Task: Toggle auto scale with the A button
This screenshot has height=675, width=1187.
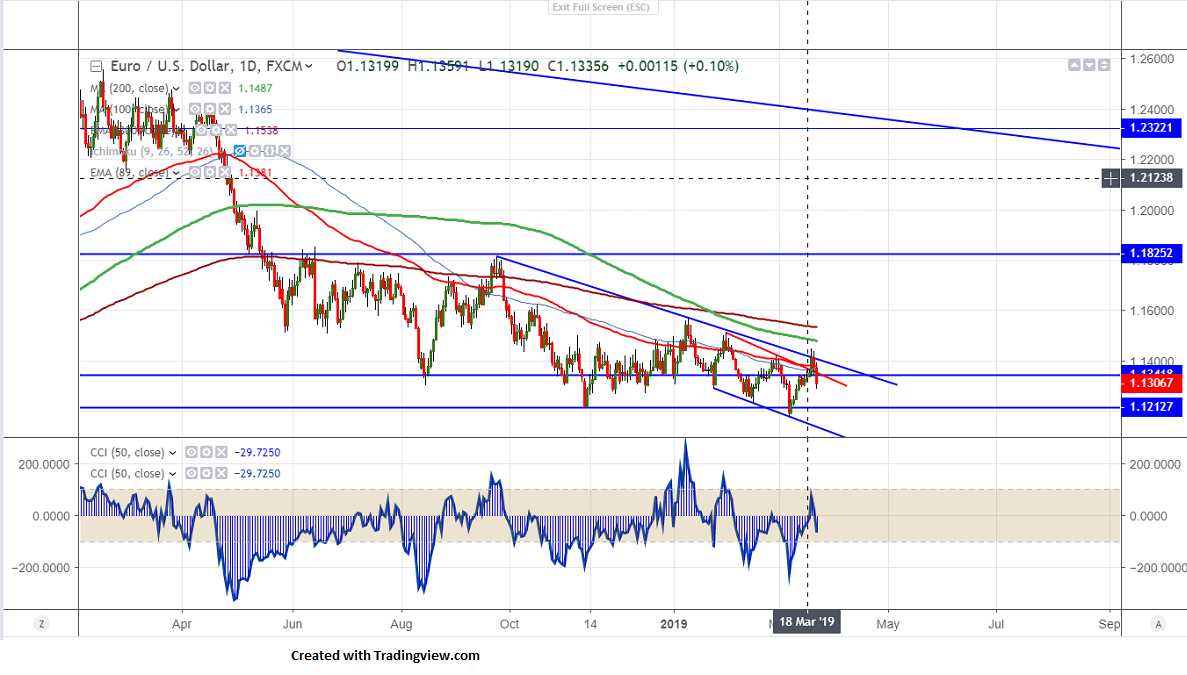Action: (x=1157, y=624)
